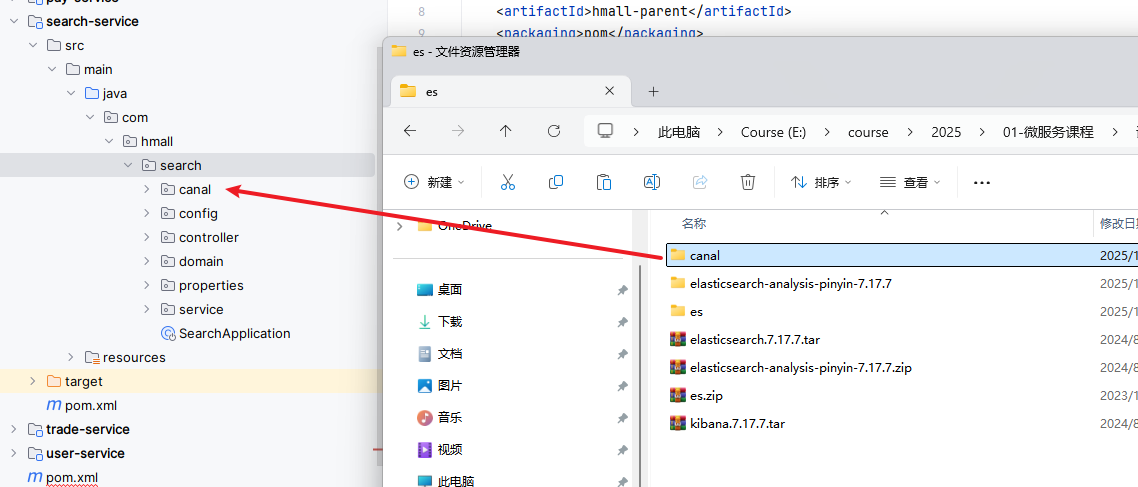Unpin 下载 using its pin icon
1138x487 pixels.
[x=622, y=322]
